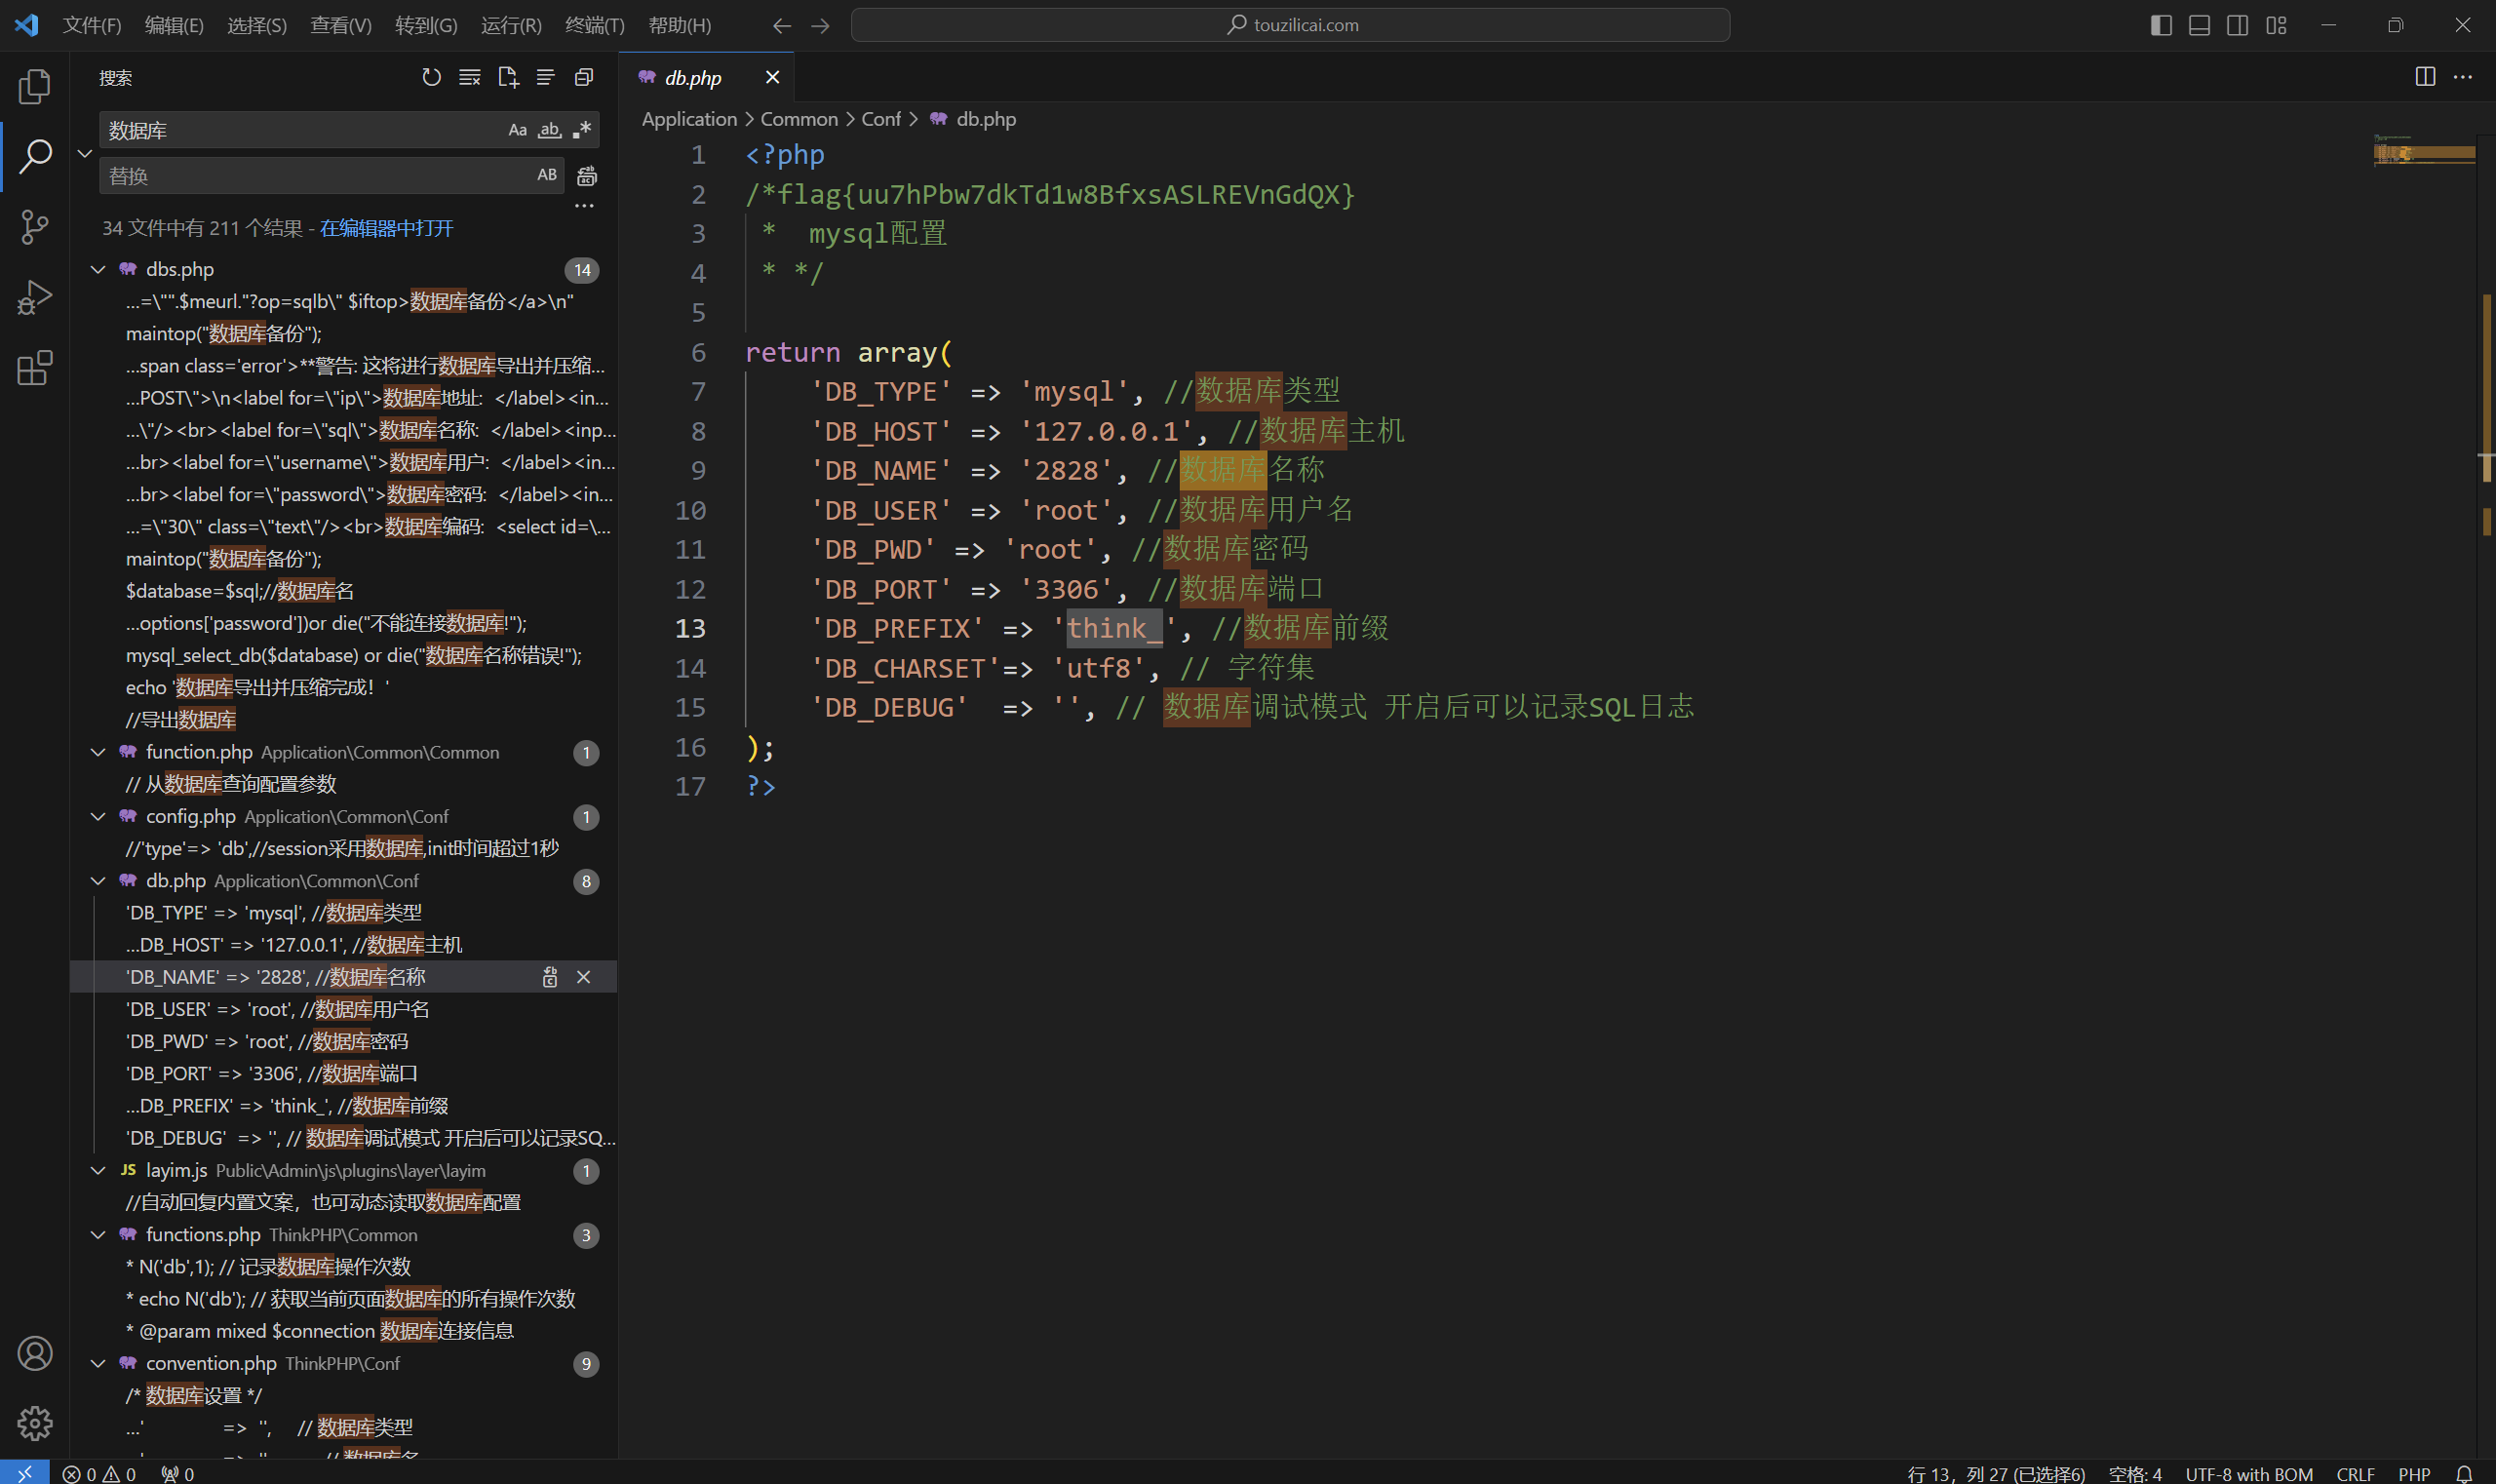Dismiss the DB_NAME search match
Viewport: 2496px width, 1484px height.
(584, 977)
